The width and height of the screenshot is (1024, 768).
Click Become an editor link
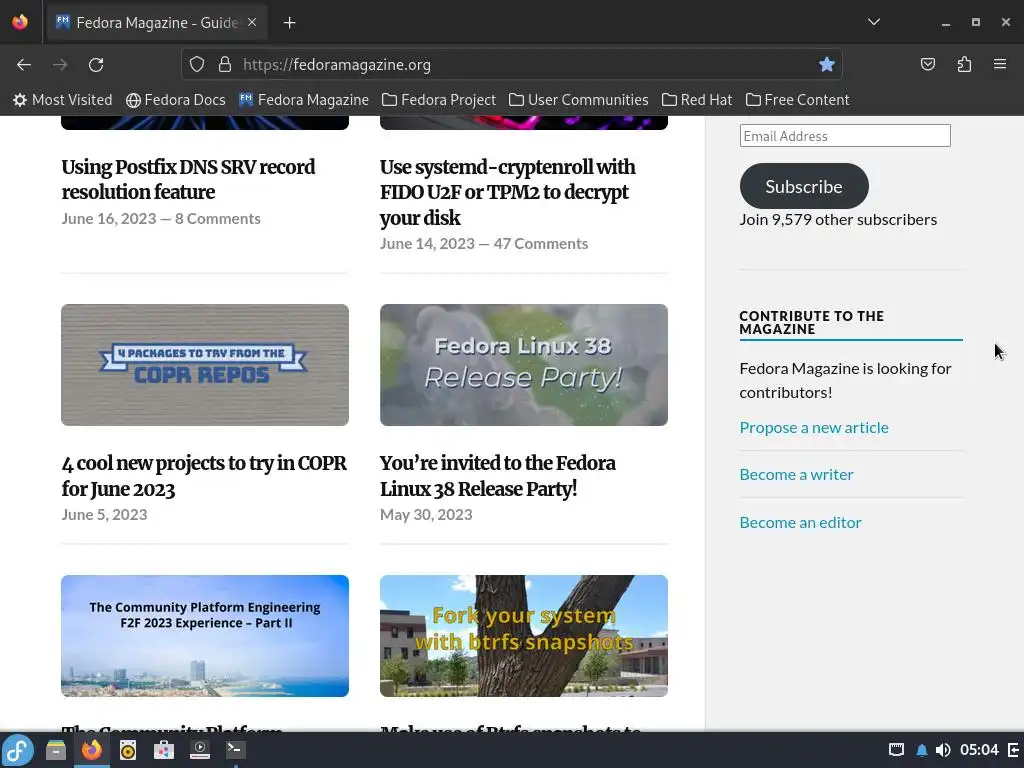(800, 522)
